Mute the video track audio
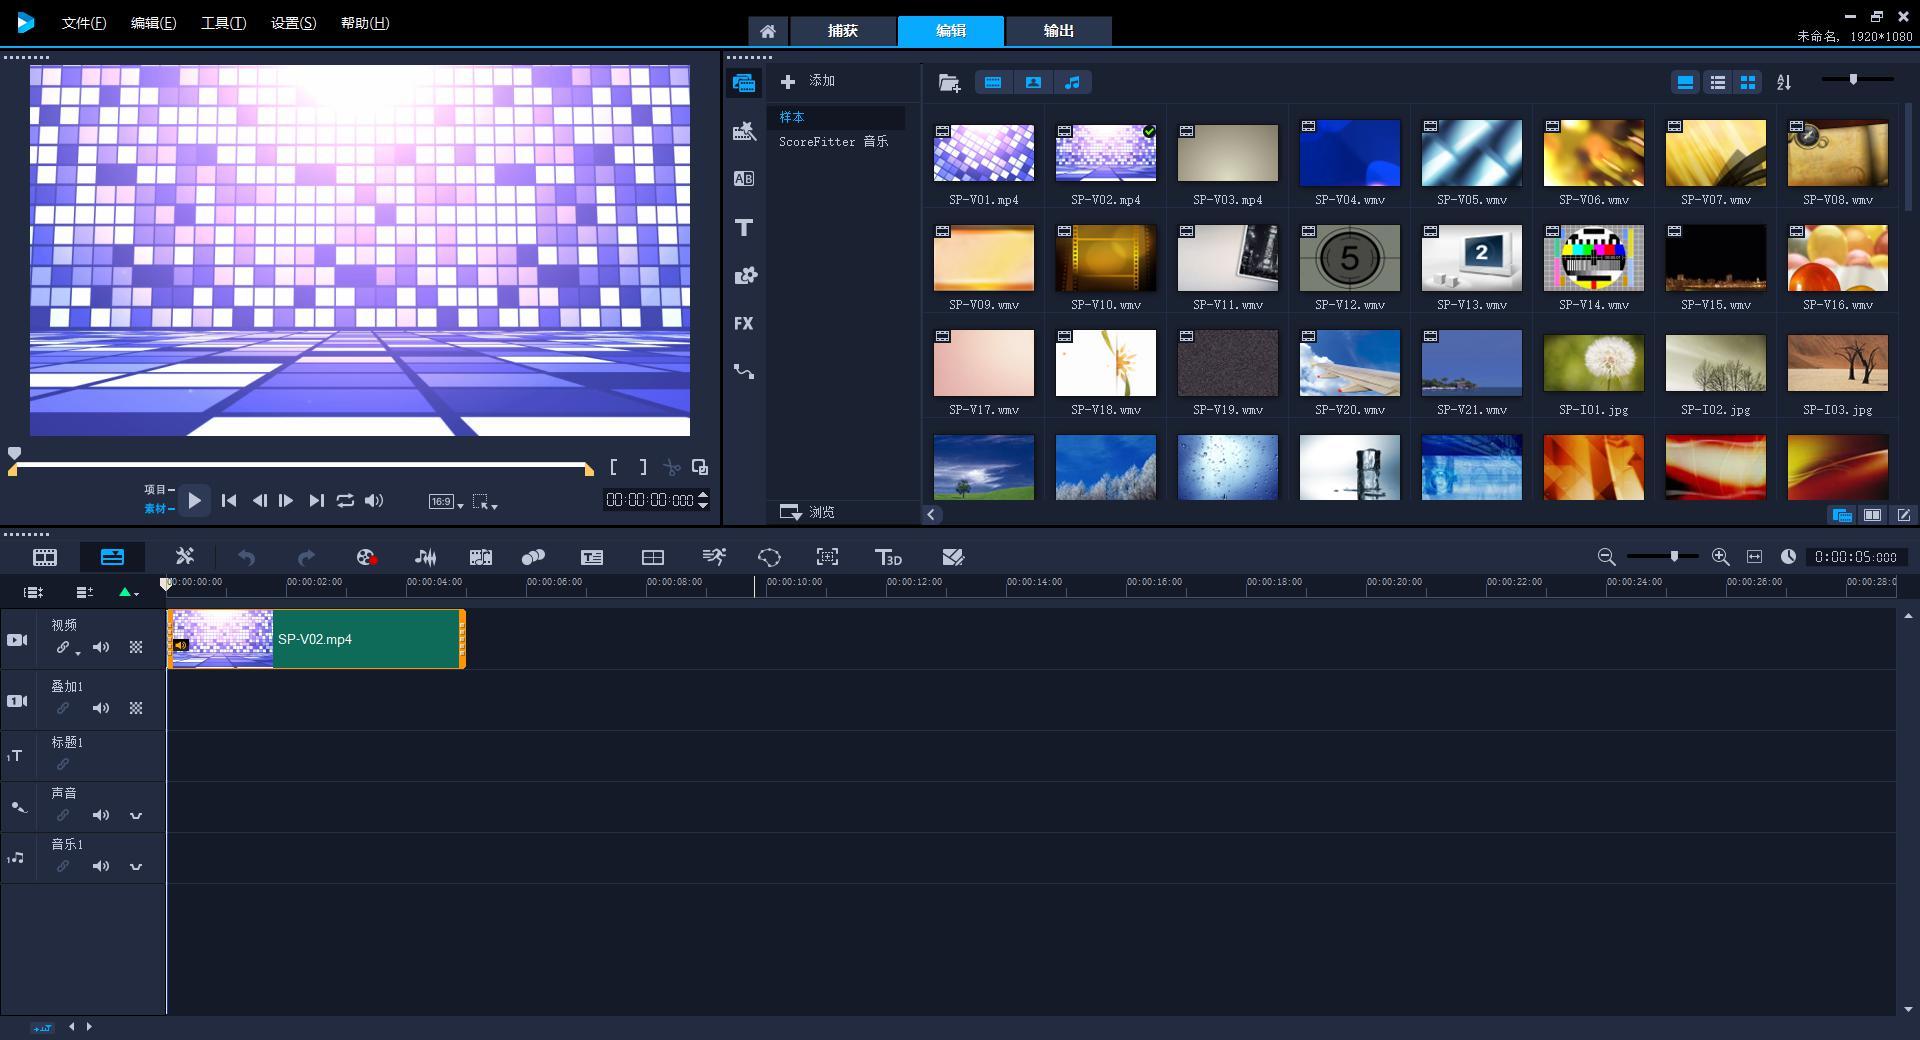 click(101, 647)
